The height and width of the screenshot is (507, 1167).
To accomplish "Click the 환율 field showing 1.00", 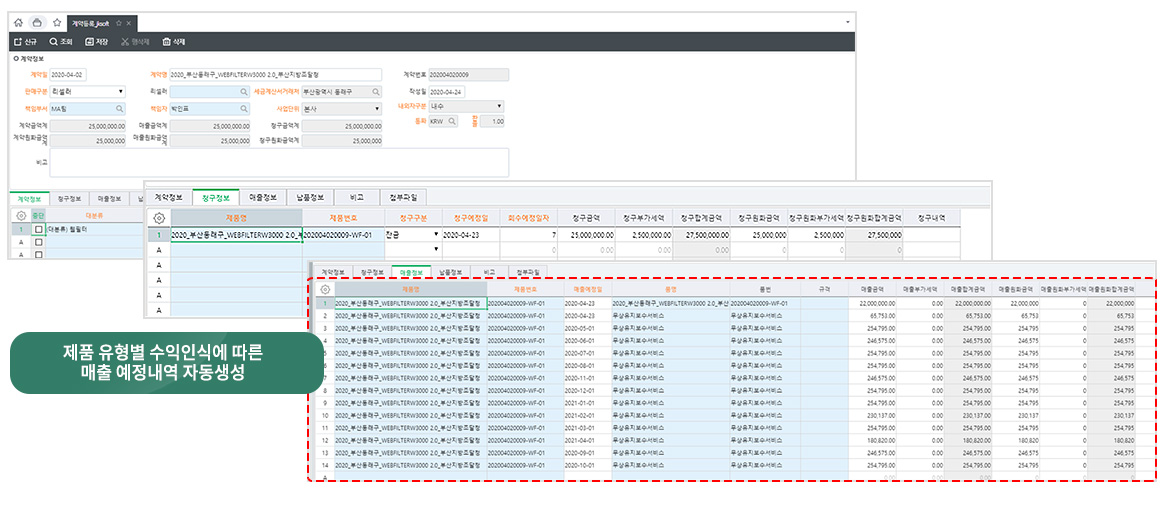I will [x=490, y=121].
